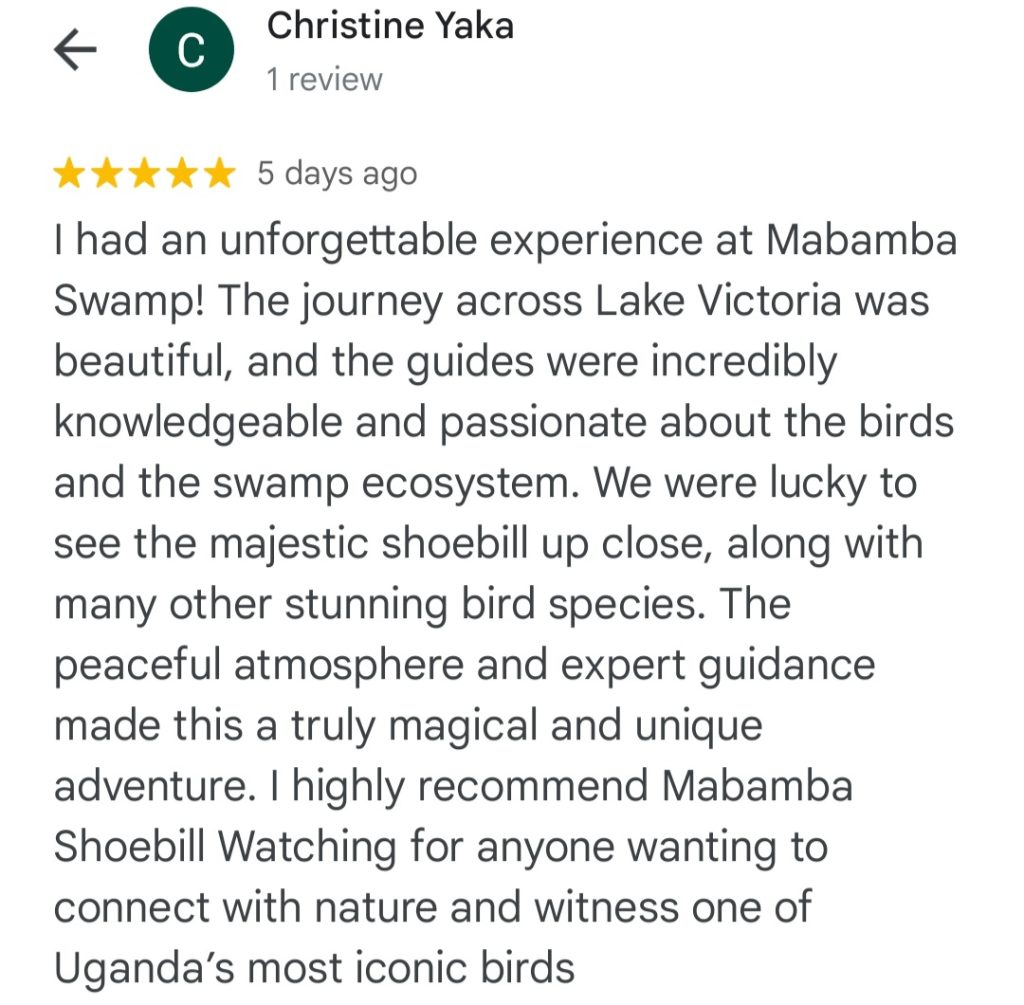This screenshot has height=1005, width=1024.
Task: Open Christine Yaka's profile name
Action: [390, 27]
